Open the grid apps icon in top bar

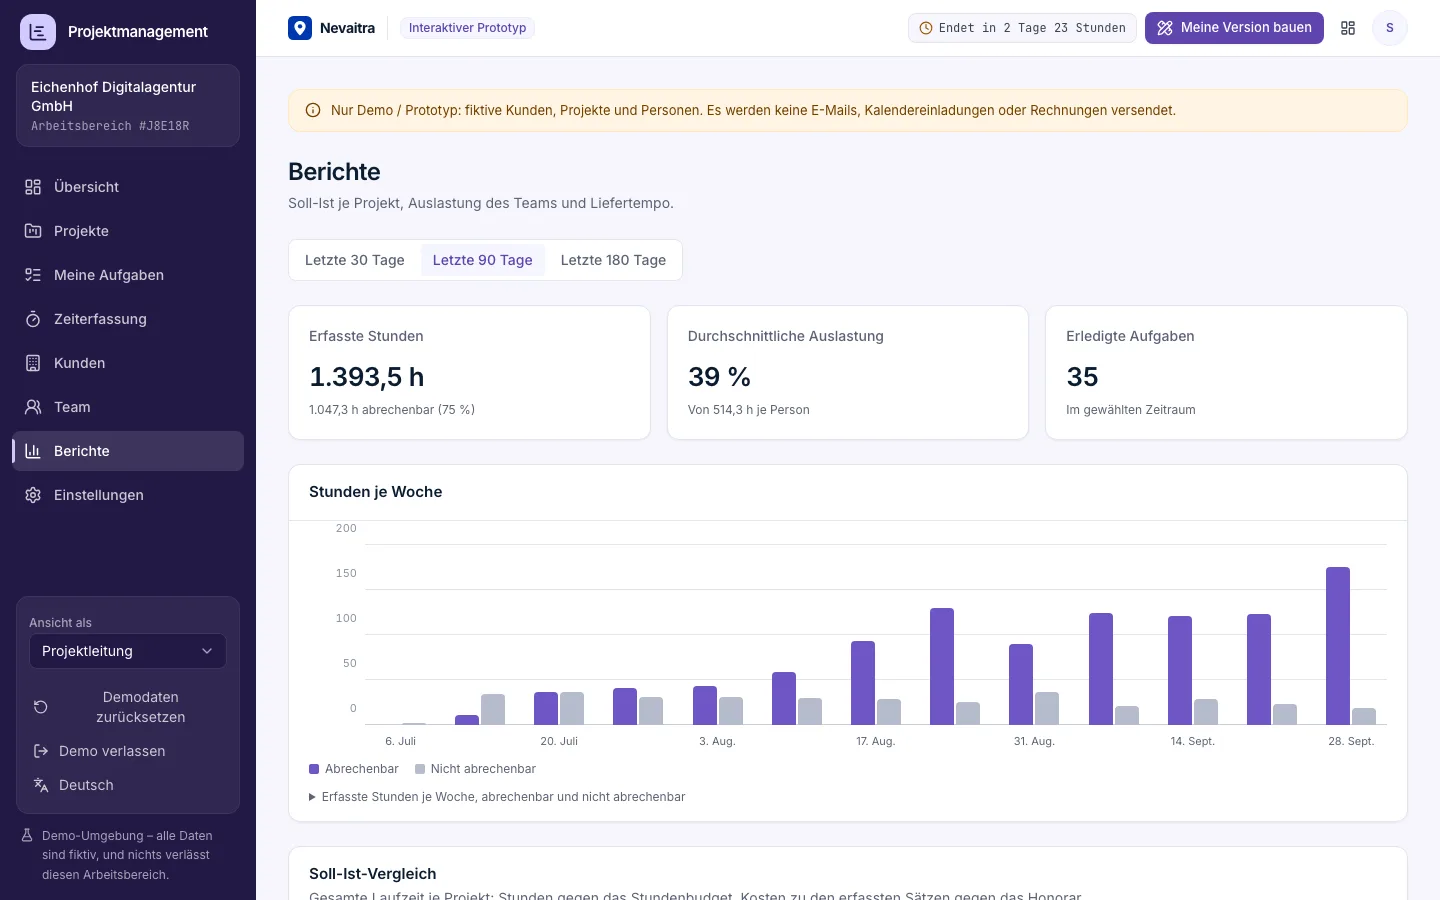[1348, 28]
